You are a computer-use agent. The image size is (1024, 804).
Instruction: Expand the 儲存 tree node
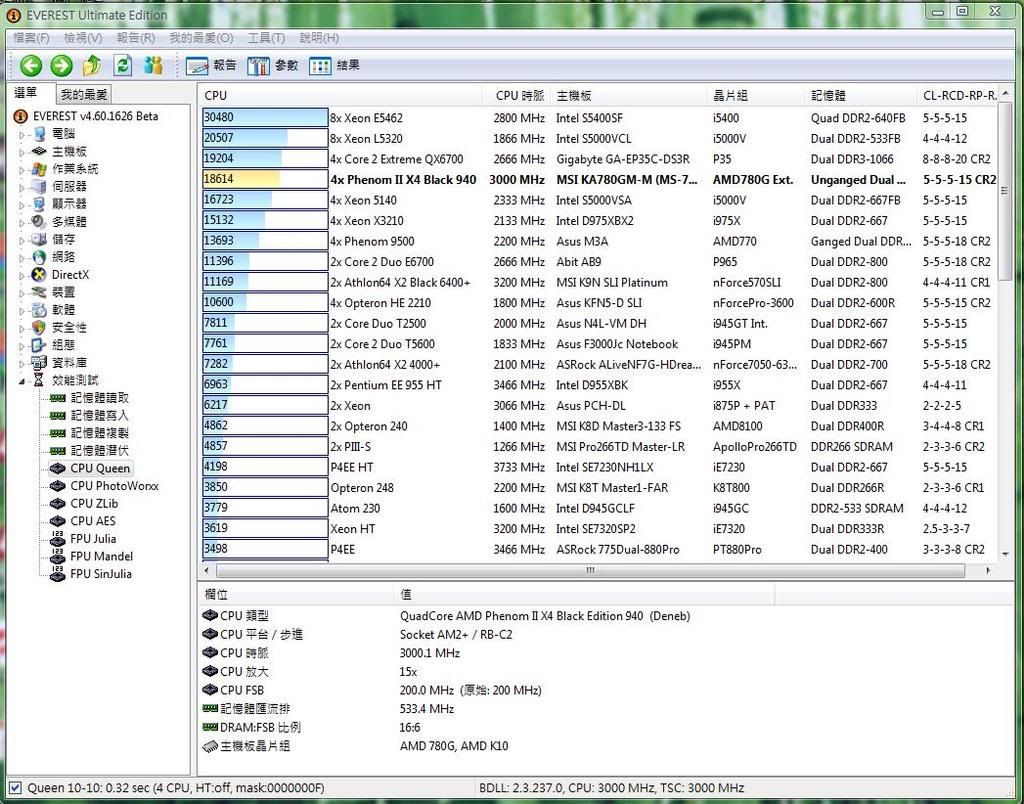tap(22, 240)
